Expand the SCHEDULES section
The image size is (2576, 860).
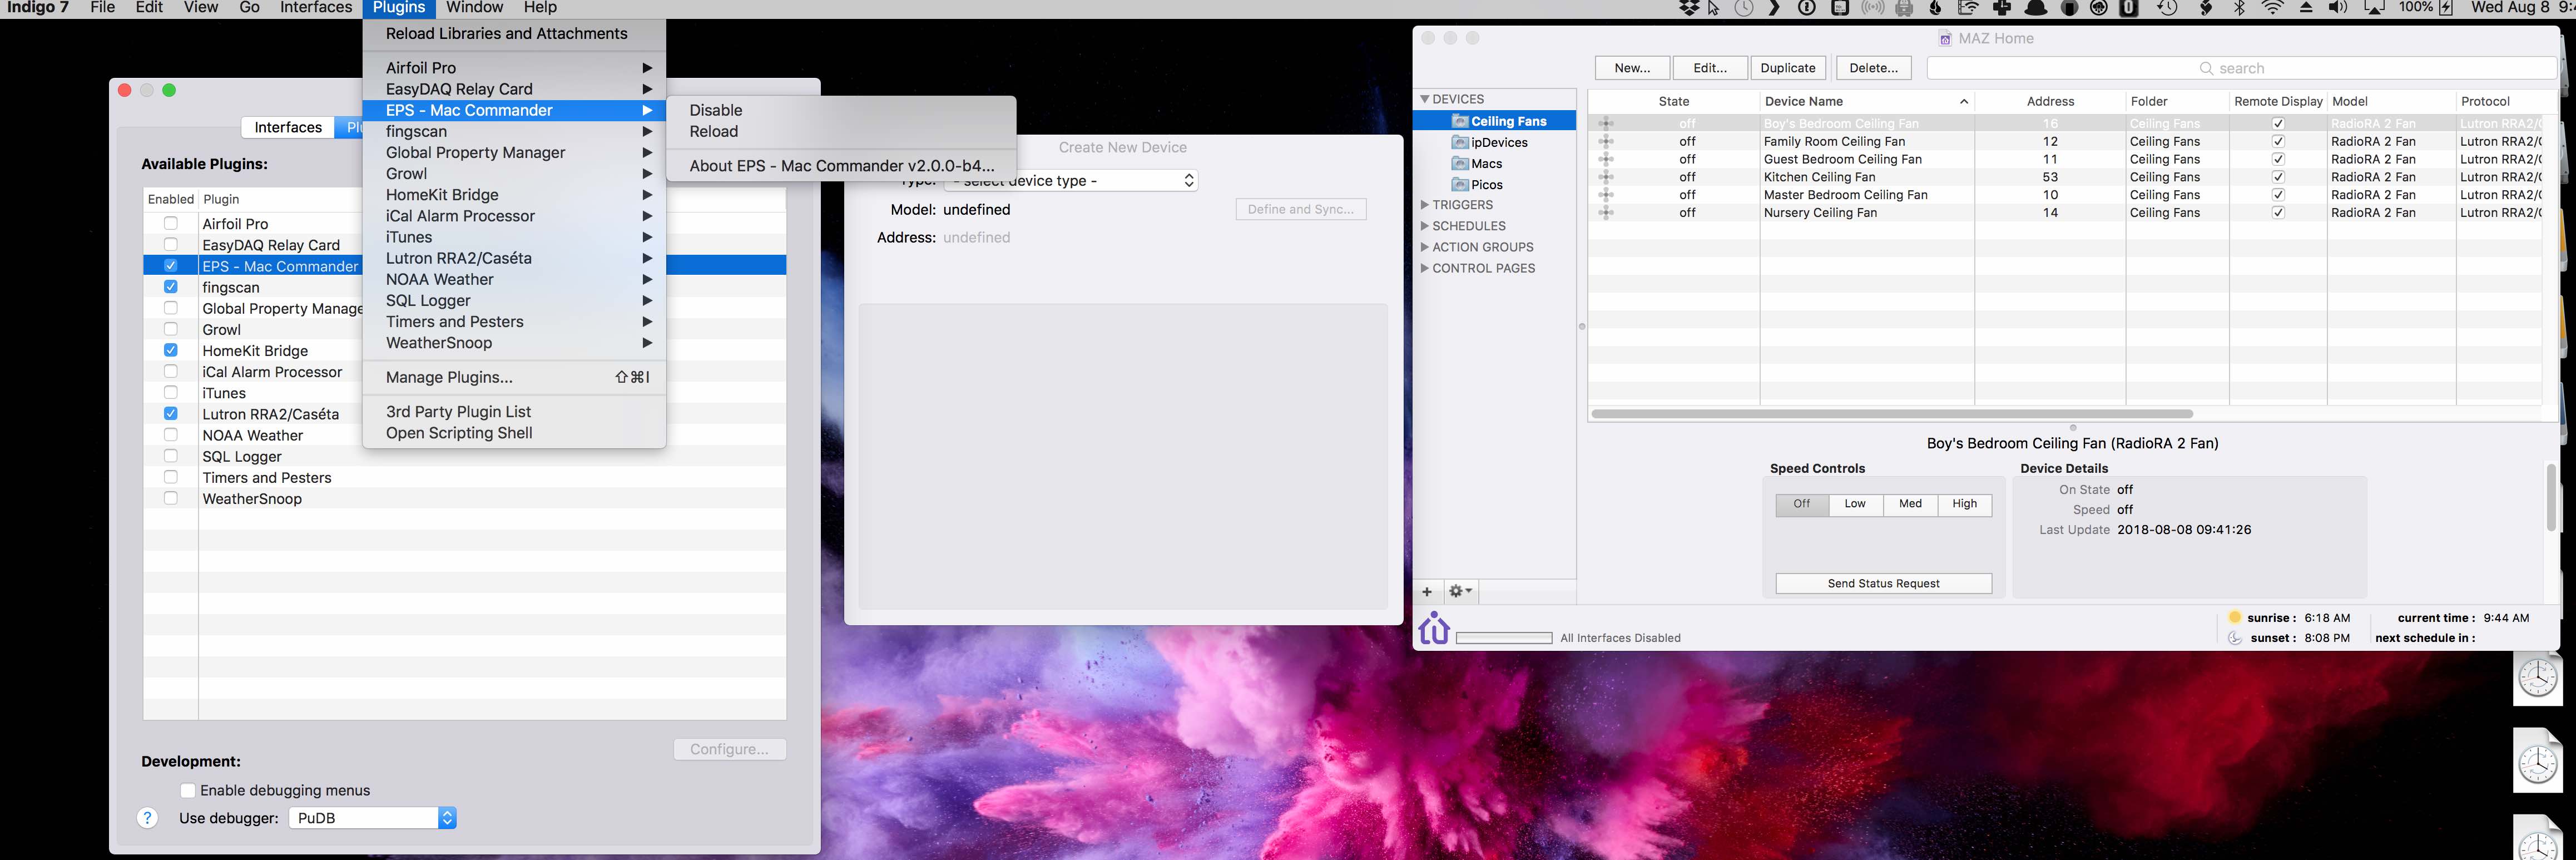pyautogui.click(x=1425, y=226)
